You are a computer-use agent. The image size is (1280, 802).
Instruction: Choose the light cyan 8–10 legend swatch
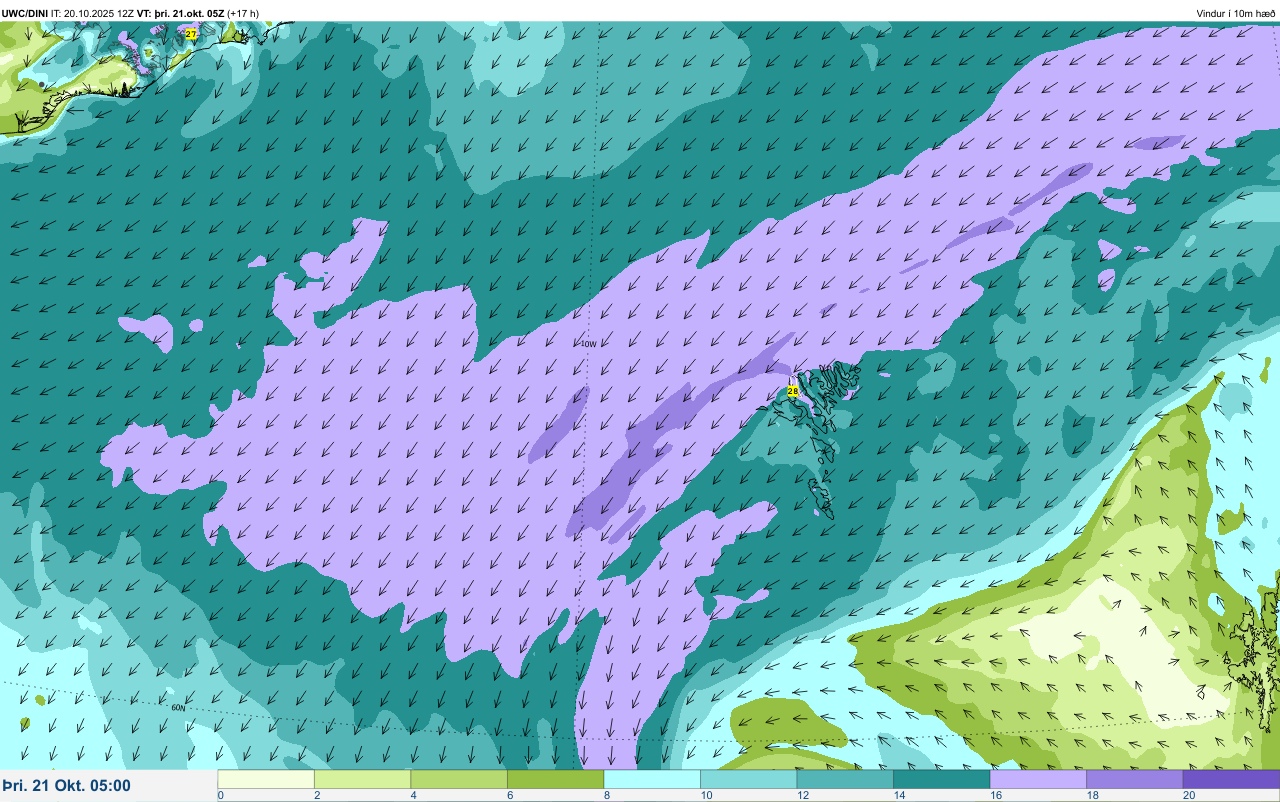click(652, 779)
